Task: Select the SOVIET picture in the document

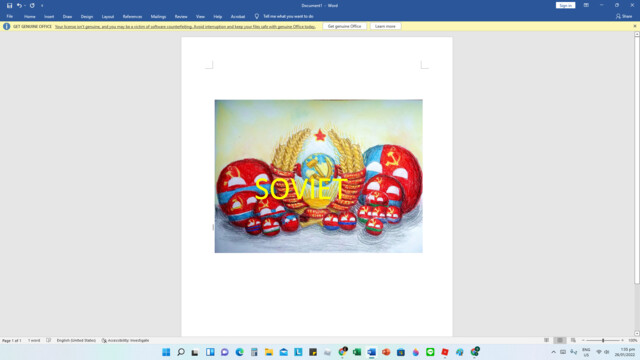Action: 319,176
